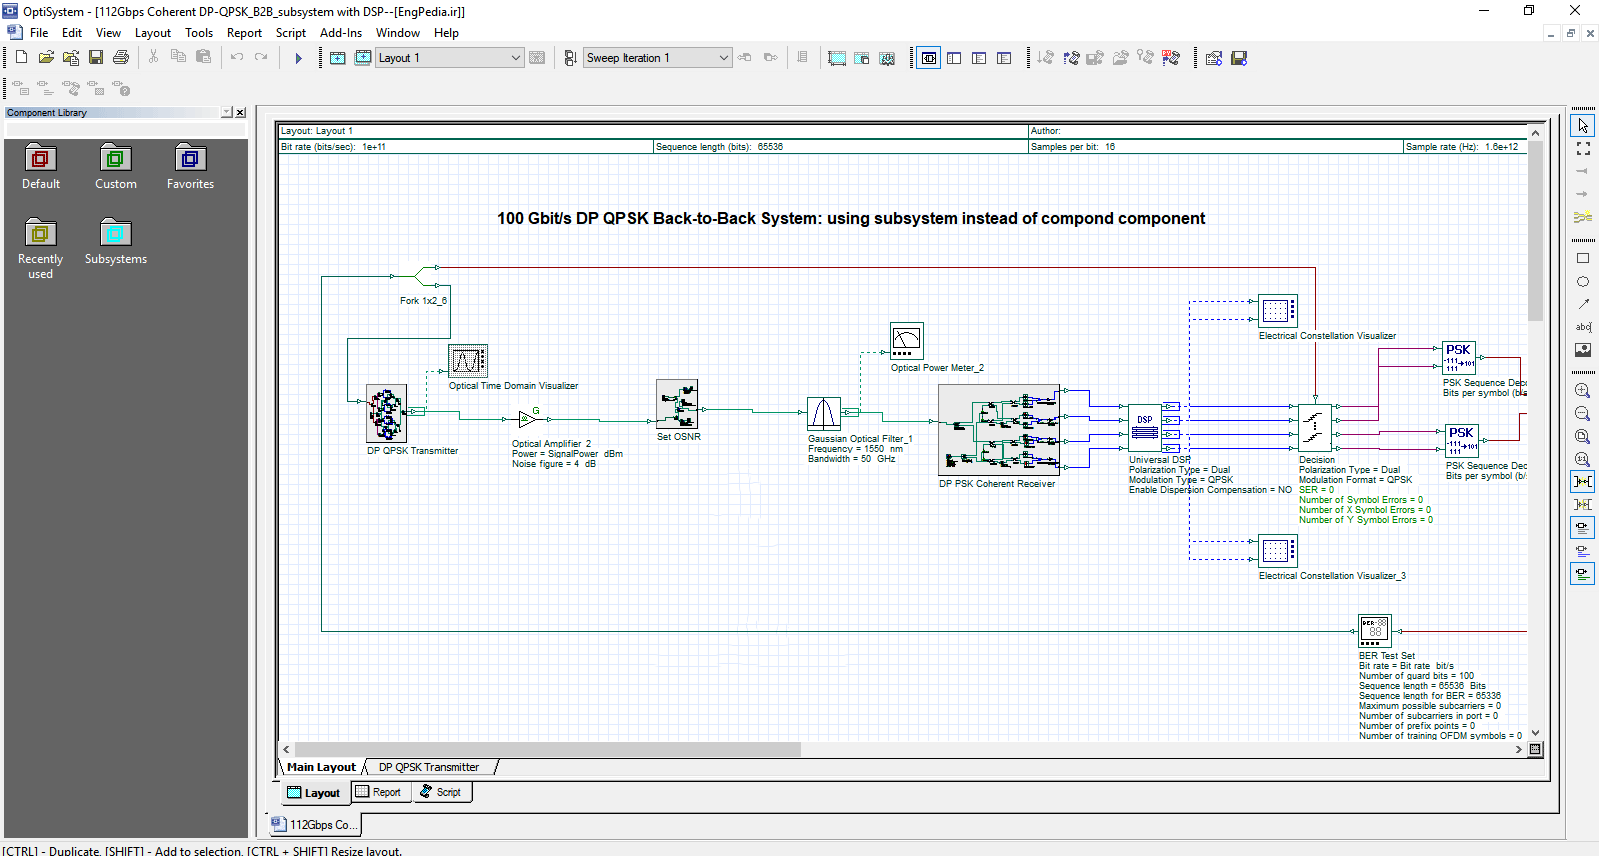Close the Component Library panel
The width and height of the screenshot is (1599, 856).
pos(240,113)
